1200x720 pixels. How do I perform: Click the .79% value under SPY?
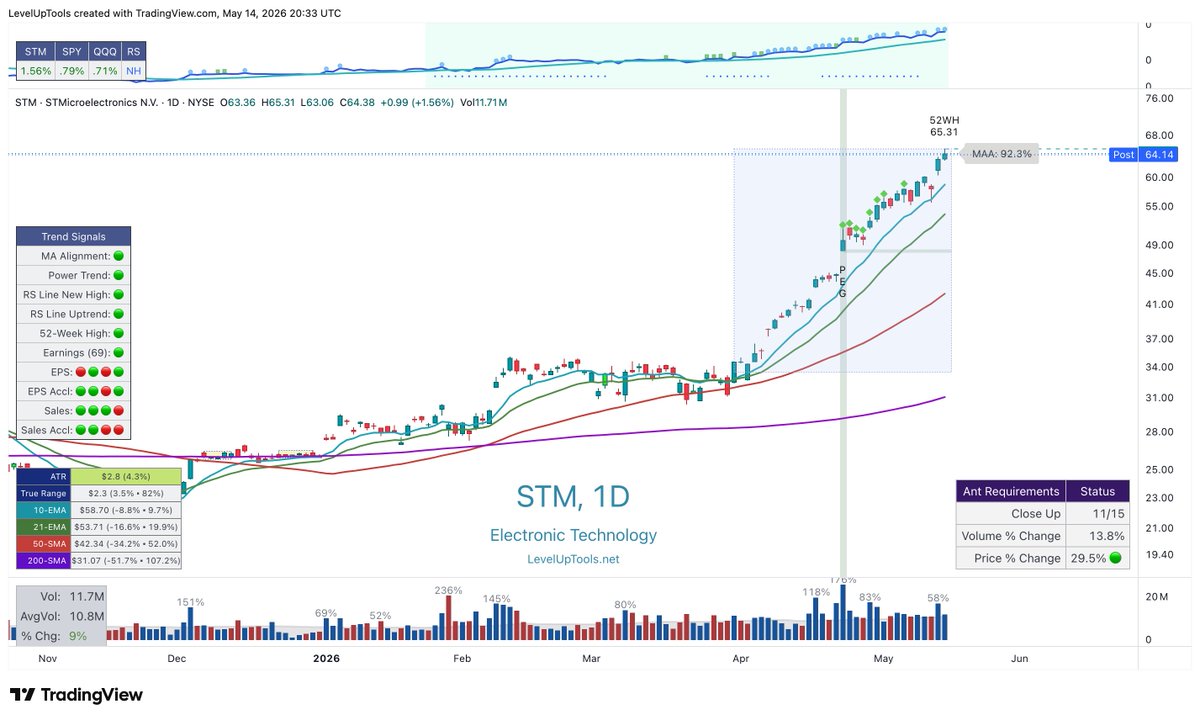click(72, 71)
